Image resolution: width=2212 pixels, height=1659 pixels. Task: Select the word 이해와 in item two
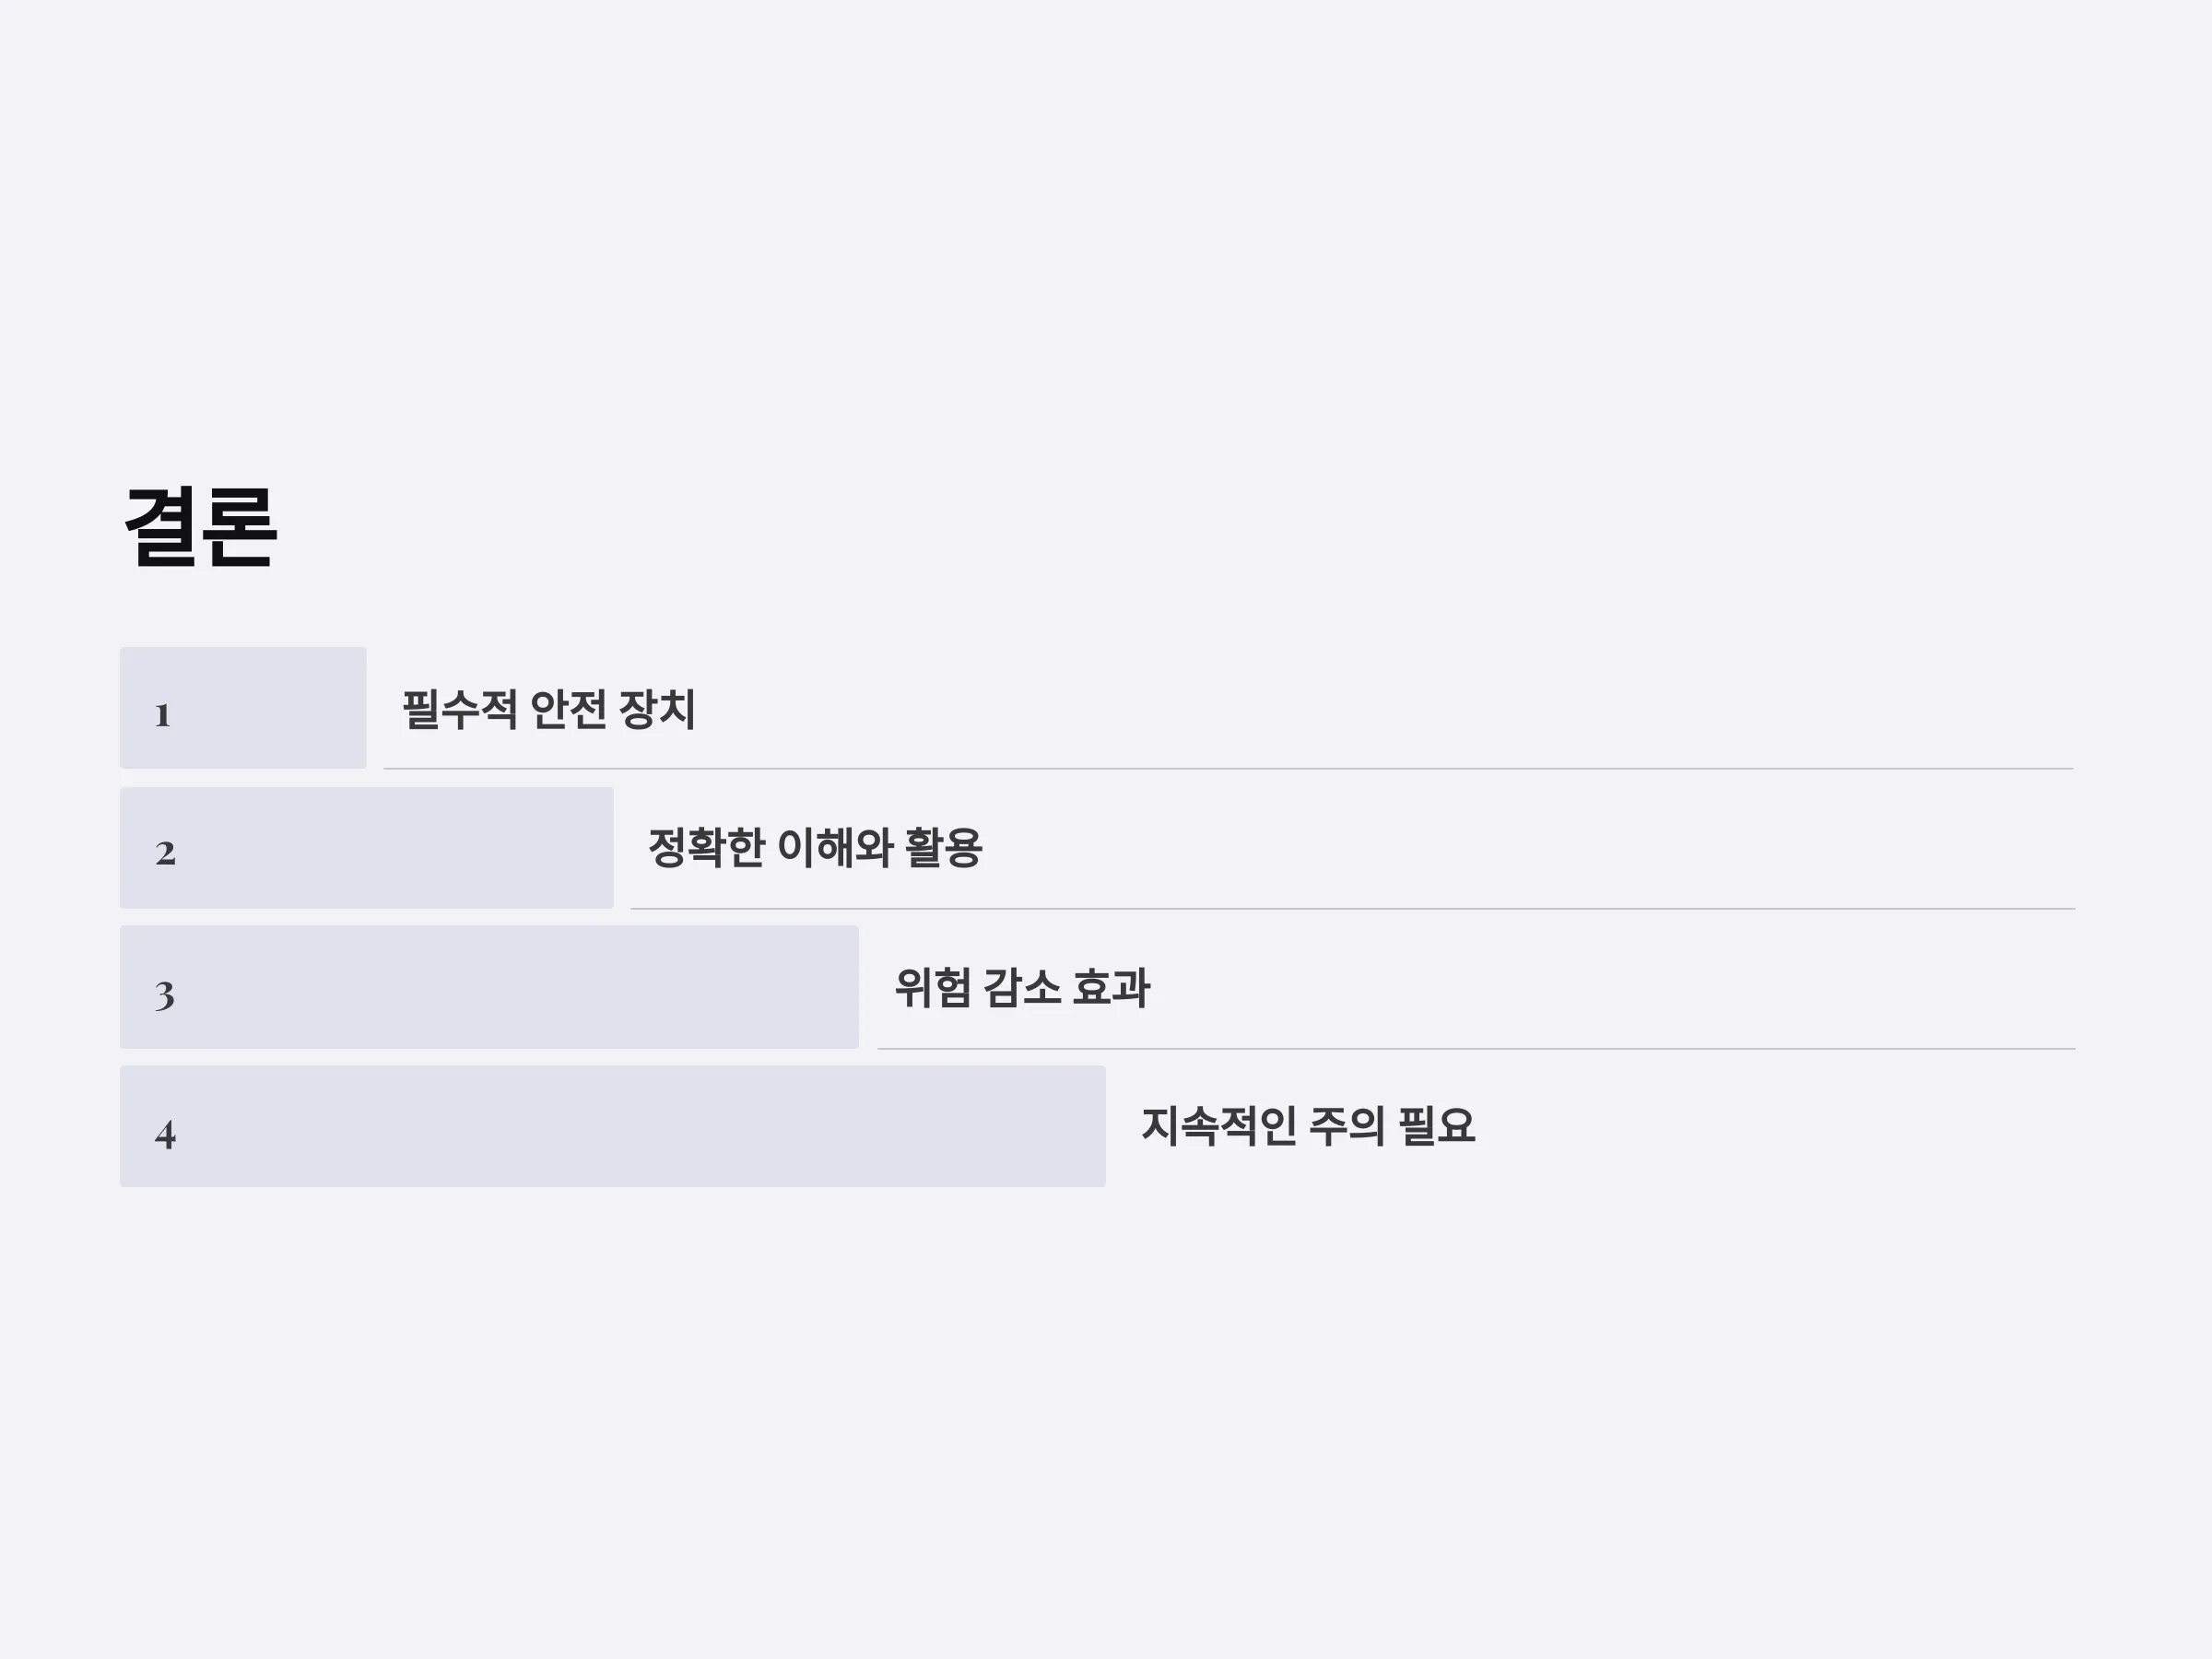[835, 848]
